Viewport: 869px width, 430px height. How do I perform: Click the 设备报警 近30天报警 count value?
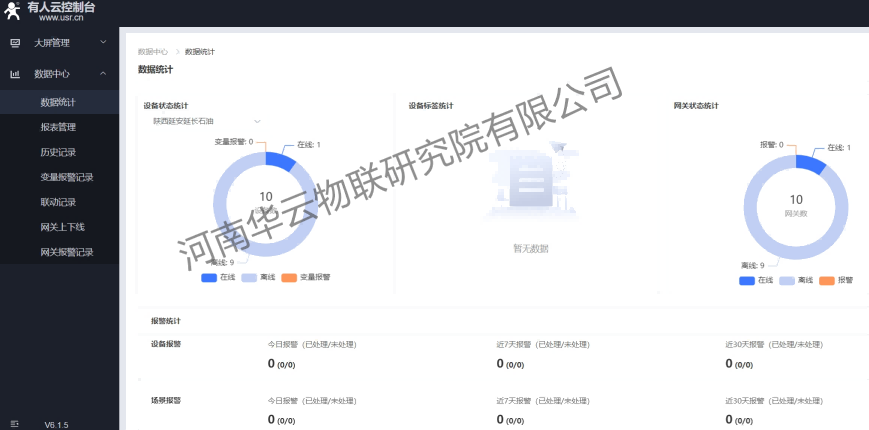(739, 364)
